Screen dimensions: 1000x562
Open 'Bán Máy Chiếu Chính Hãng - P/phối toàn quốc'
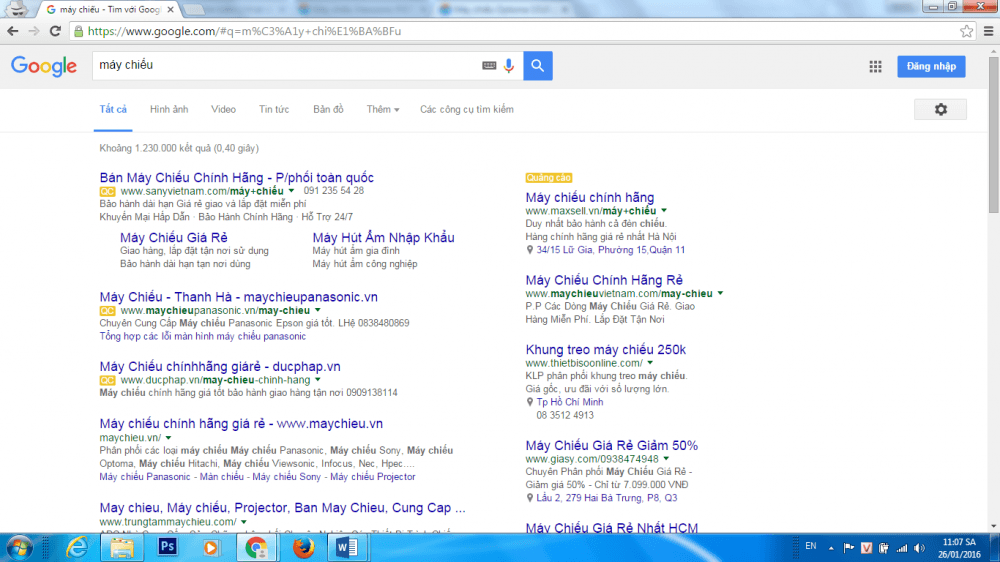click(x=237, y=177)
